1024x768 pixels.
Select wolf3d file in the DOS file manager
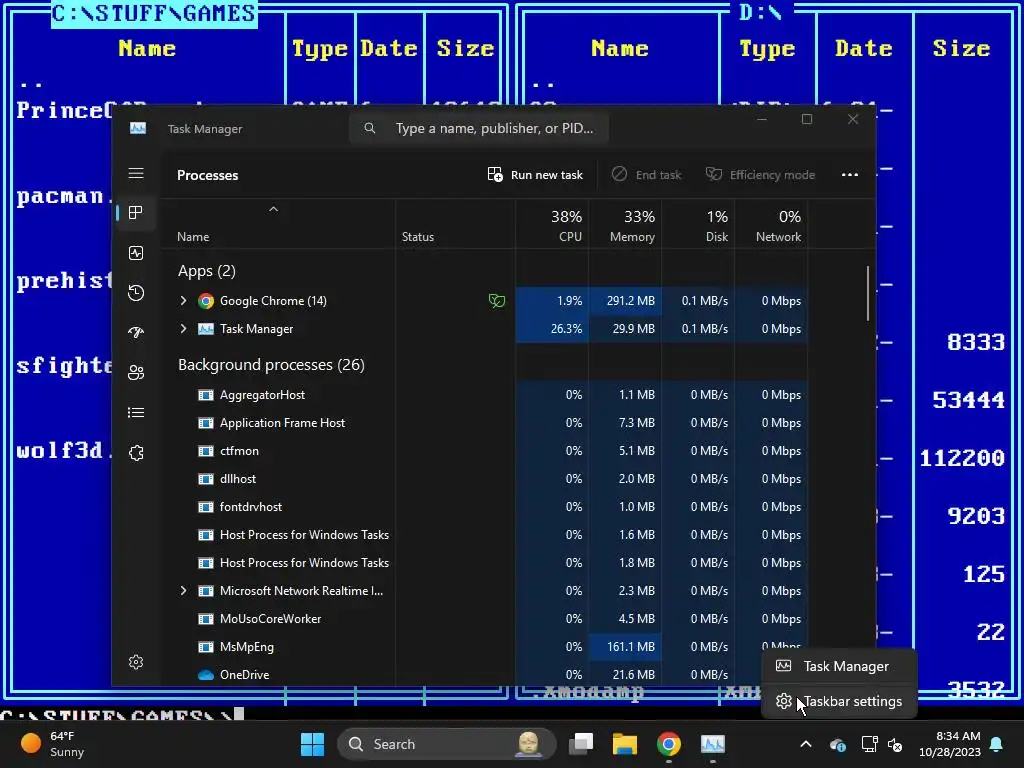(x=63, y=451)
